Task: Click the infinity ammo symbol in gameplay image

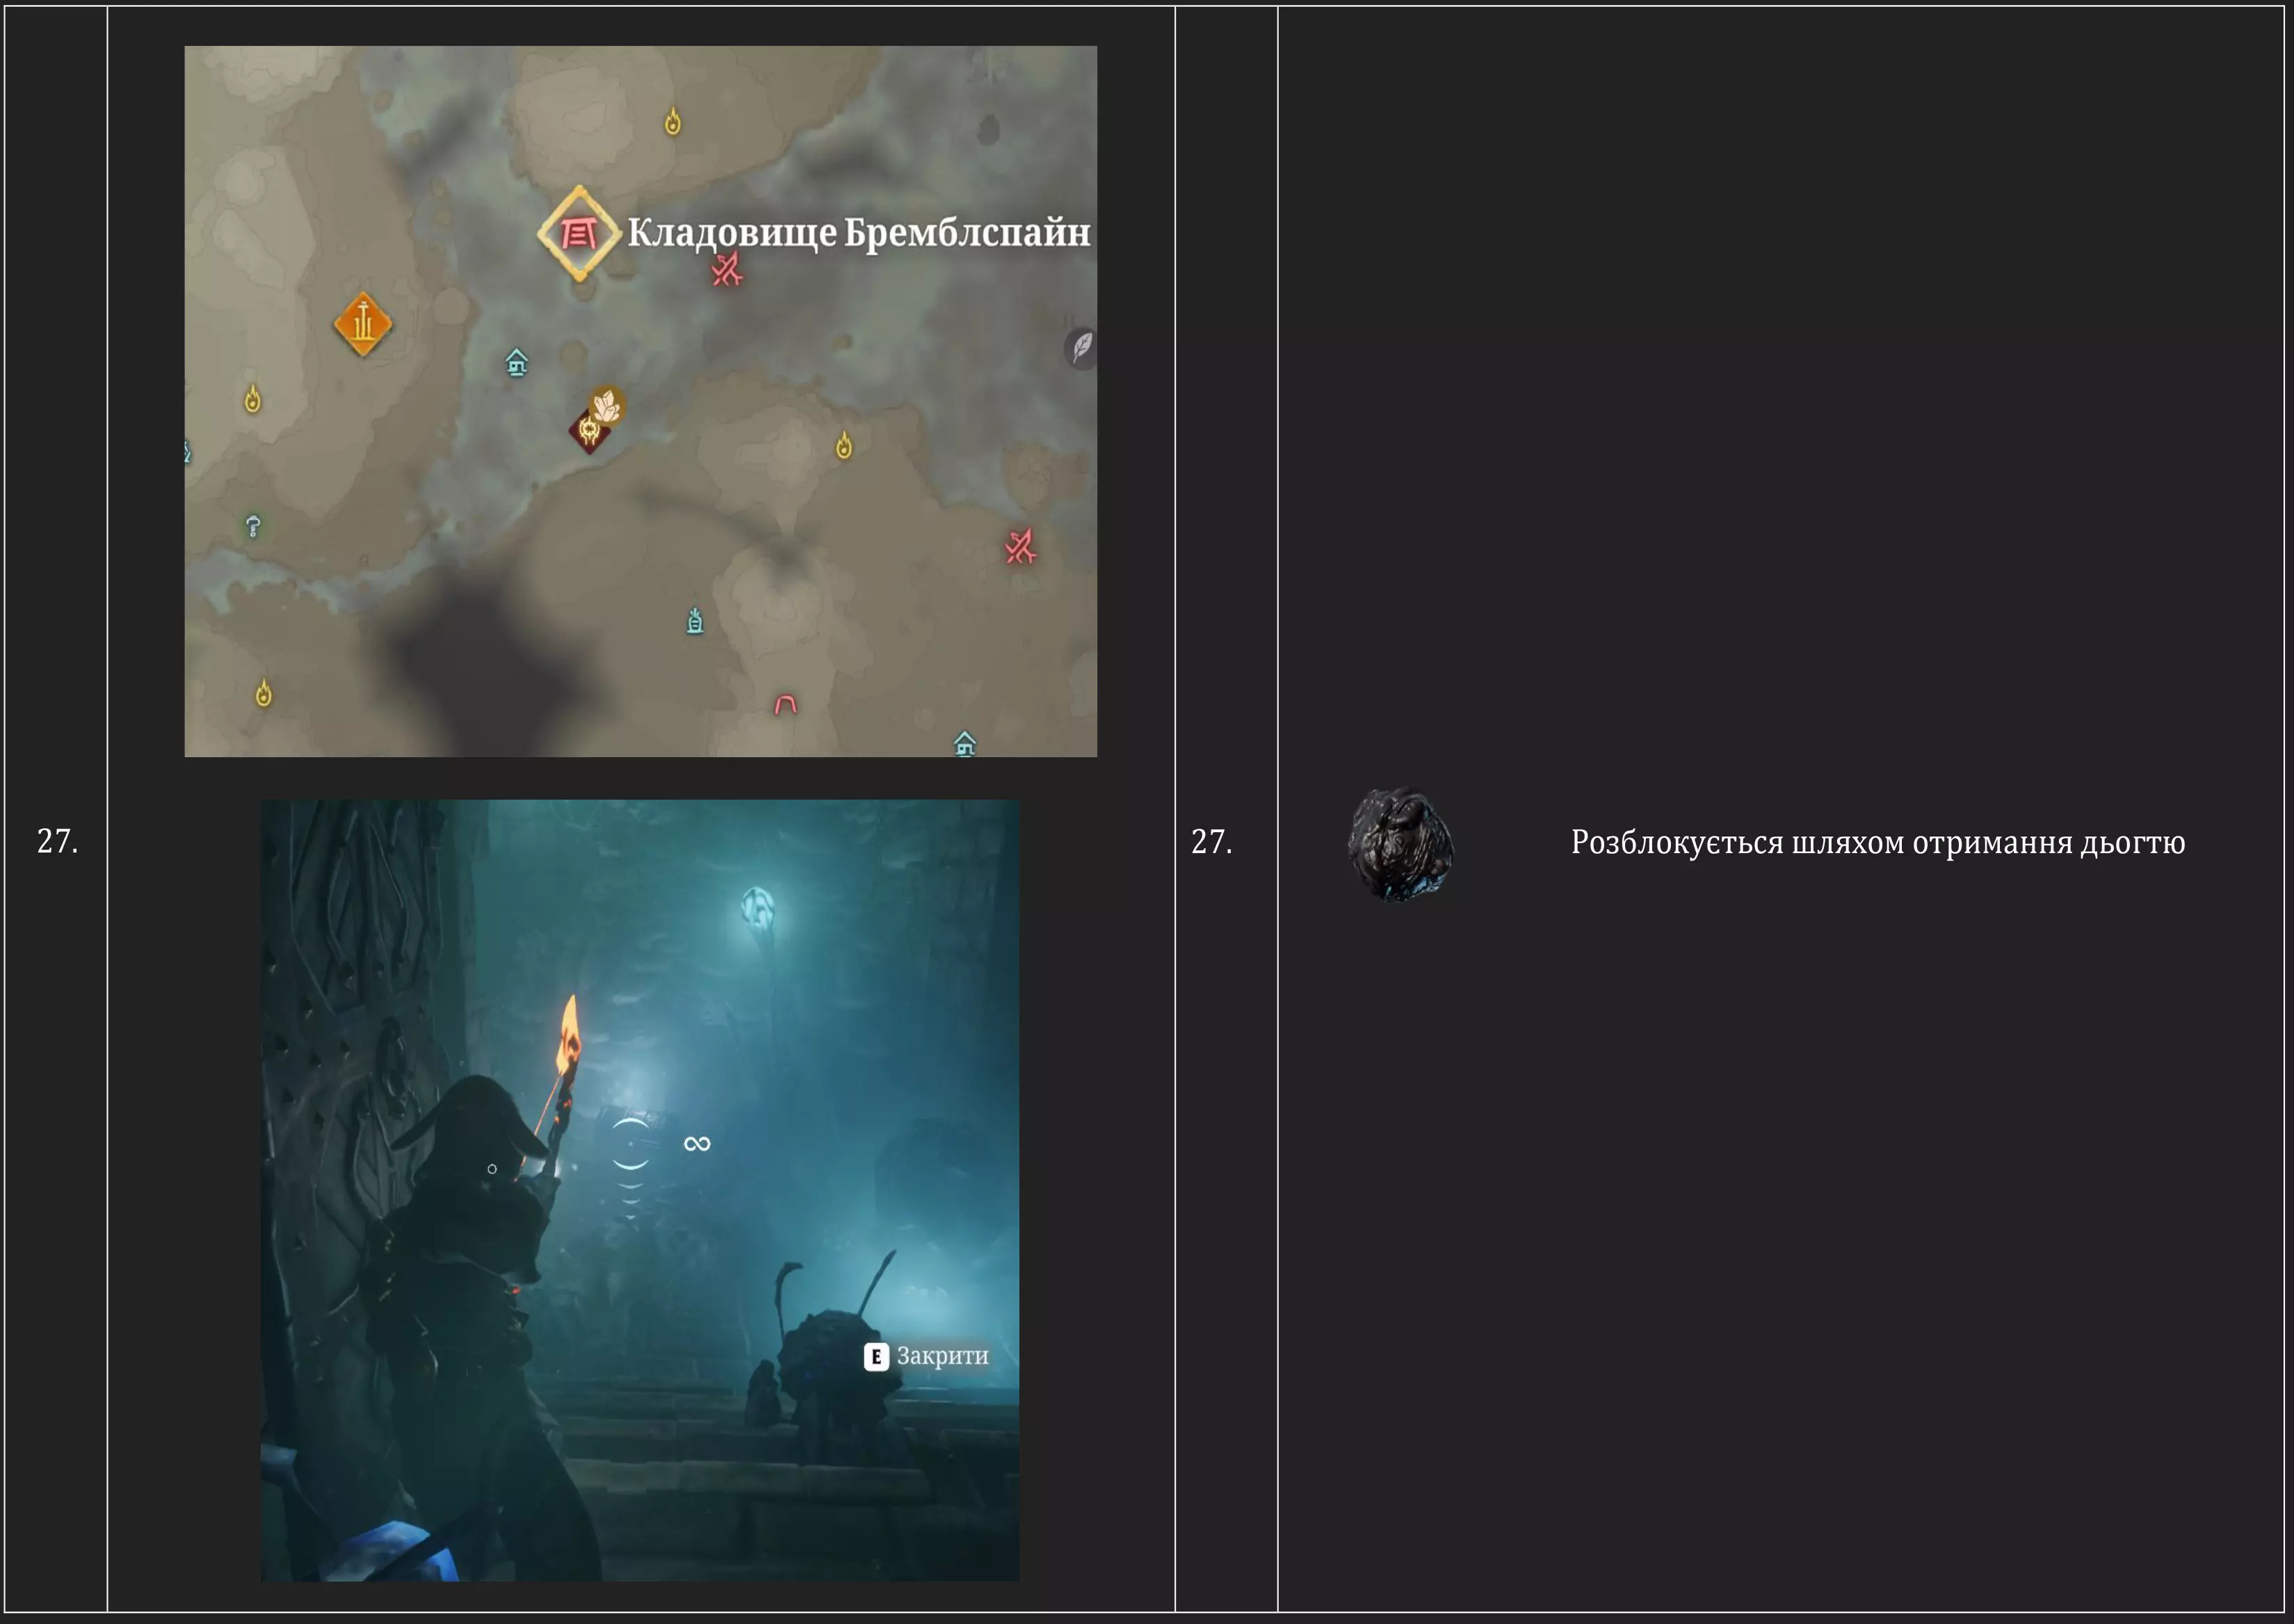Action: coord(697,1144)
